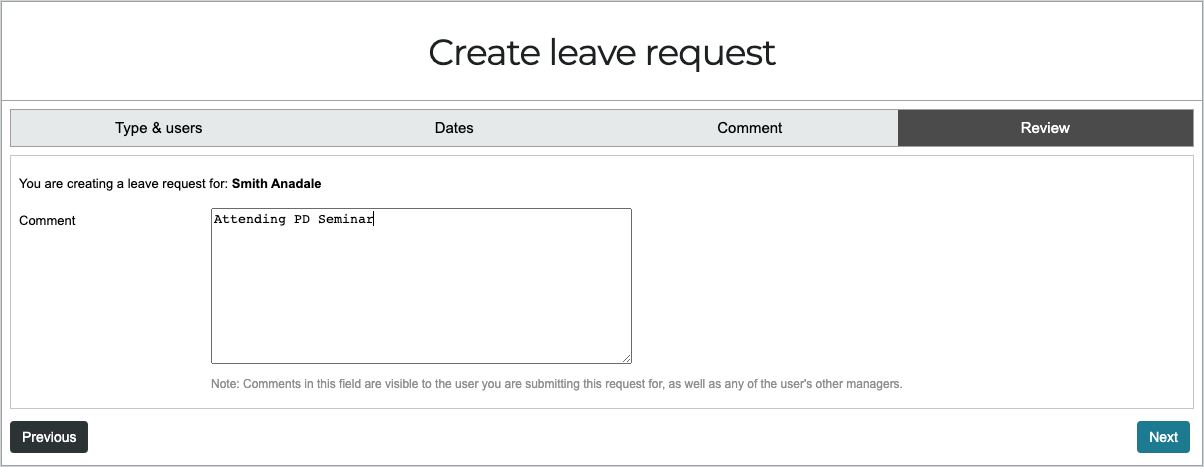Screen dimensions: 1204x467
Task: Click the gray note under the comment box
Action: [557, 384]
